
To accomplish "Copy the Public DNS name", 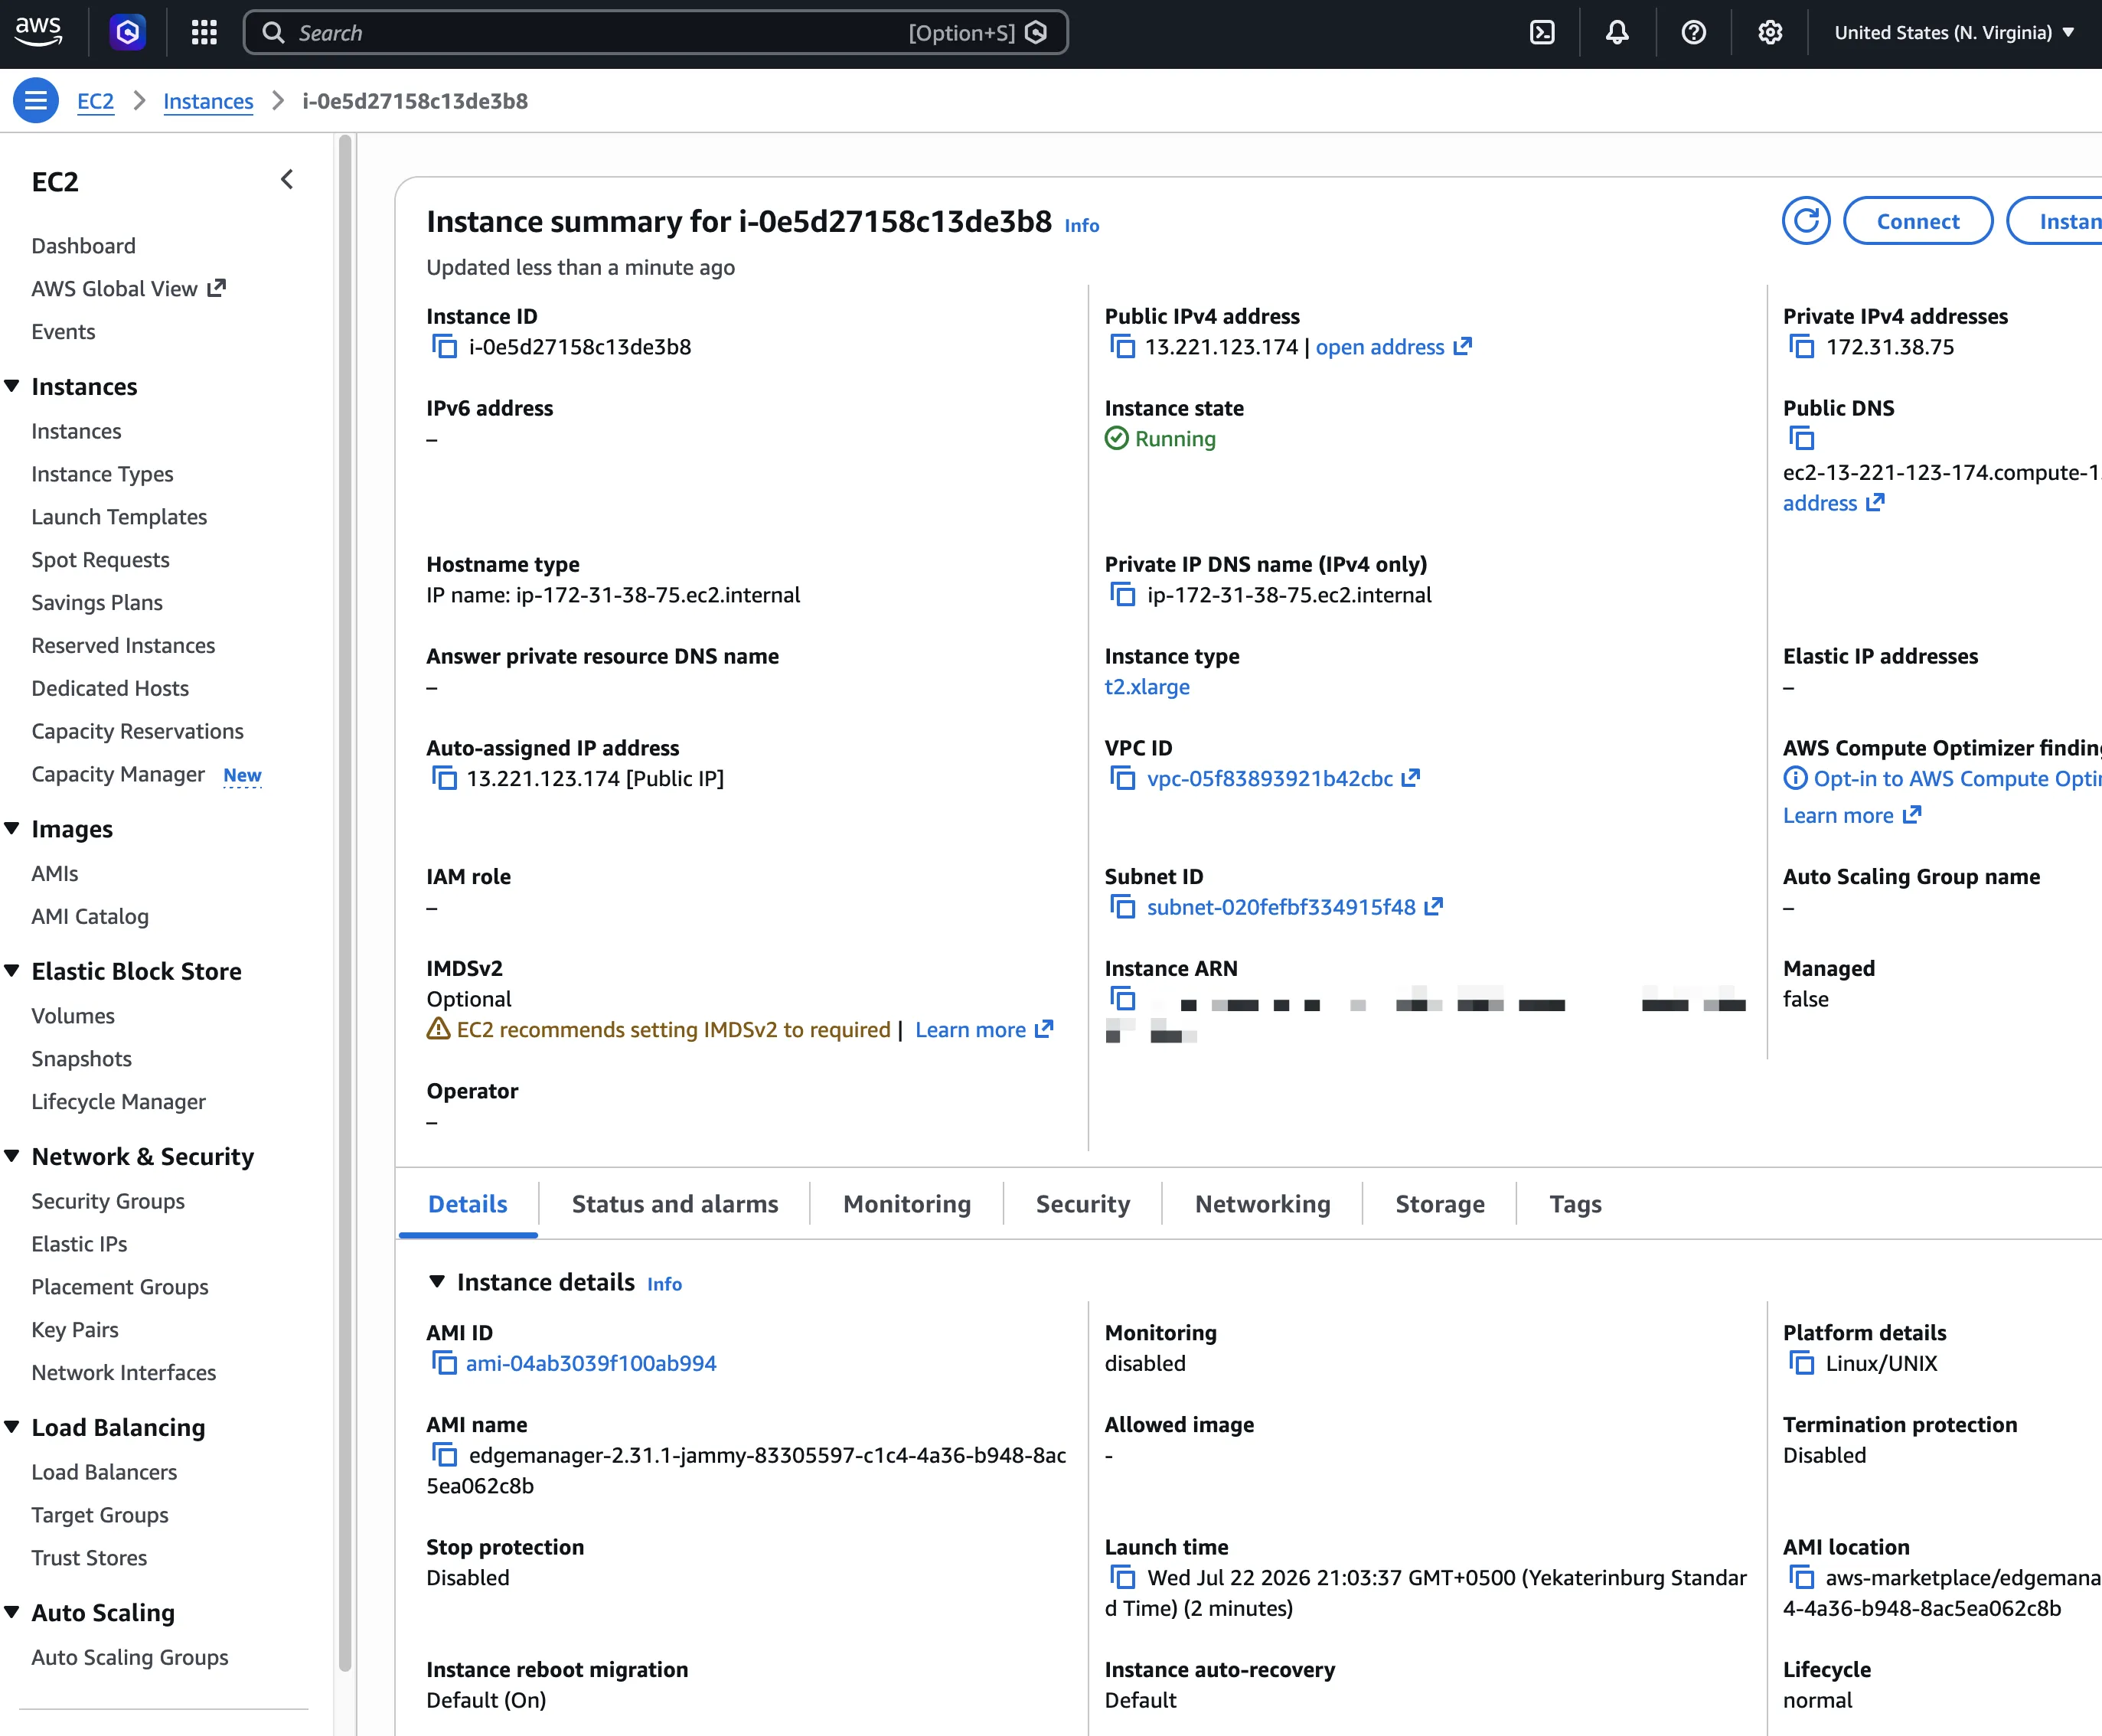I will point(1801,439).
